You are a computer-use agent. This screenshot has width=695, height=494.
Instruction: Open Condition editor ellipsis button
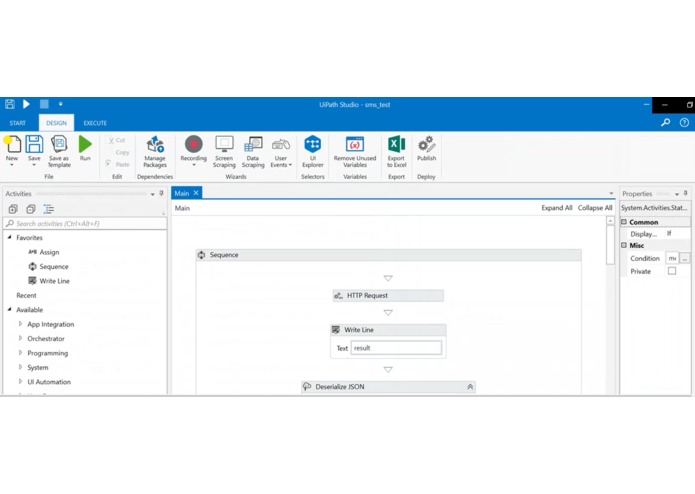point(685,258)
